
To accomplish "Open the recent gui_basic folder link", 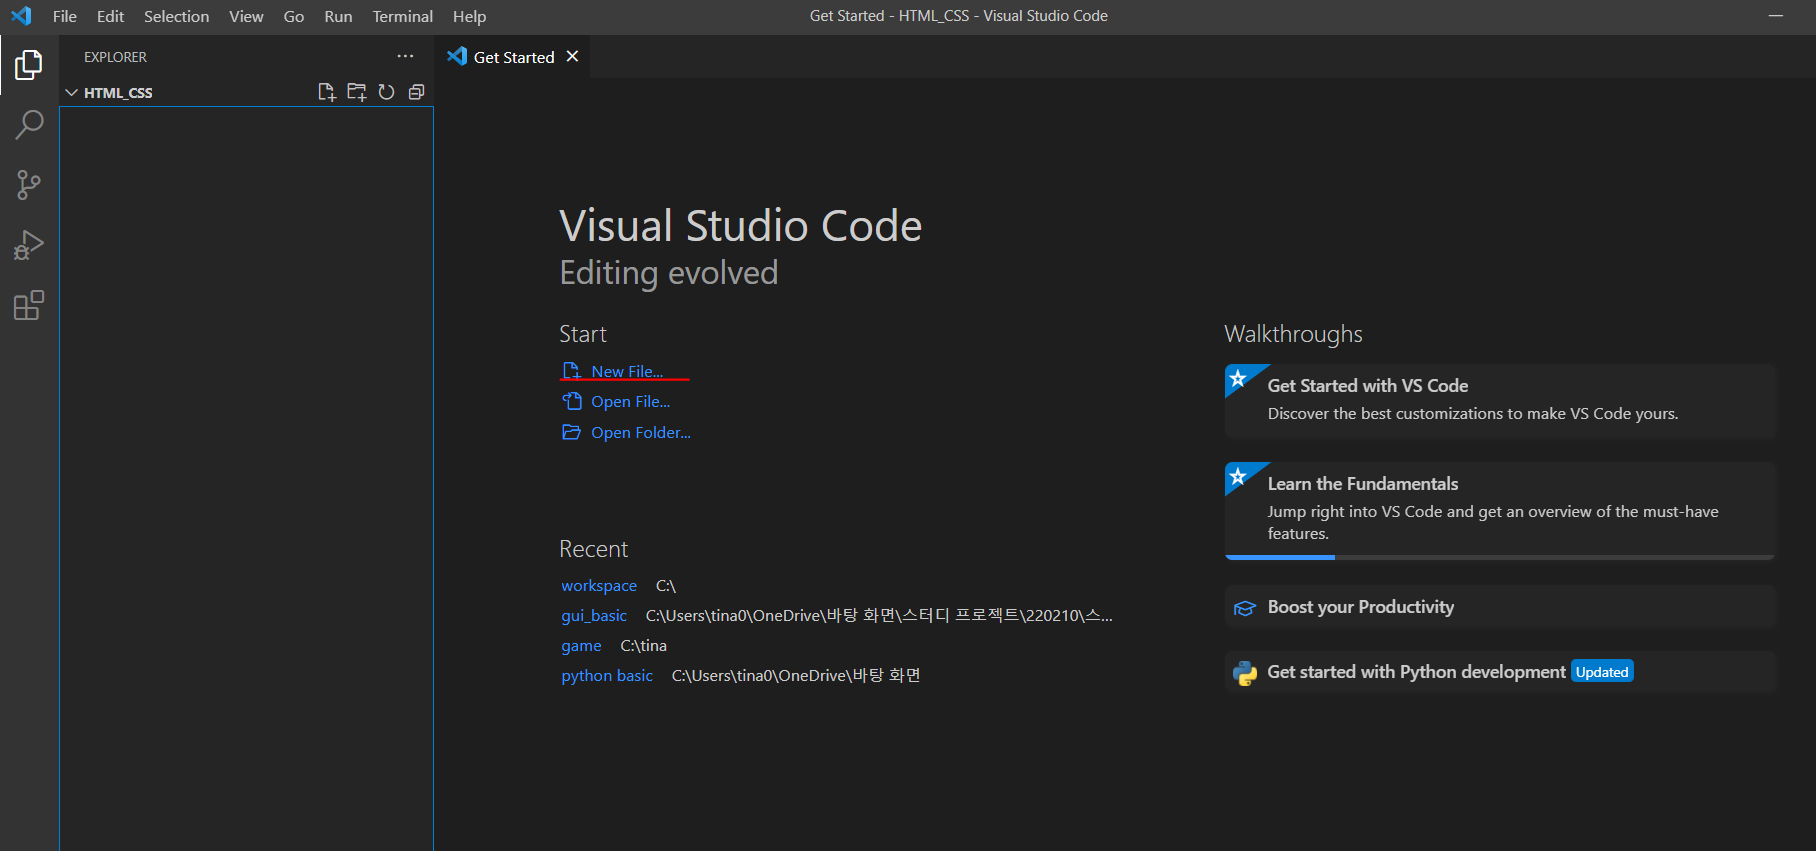I will pyautogui.click(x=594, y=615).
